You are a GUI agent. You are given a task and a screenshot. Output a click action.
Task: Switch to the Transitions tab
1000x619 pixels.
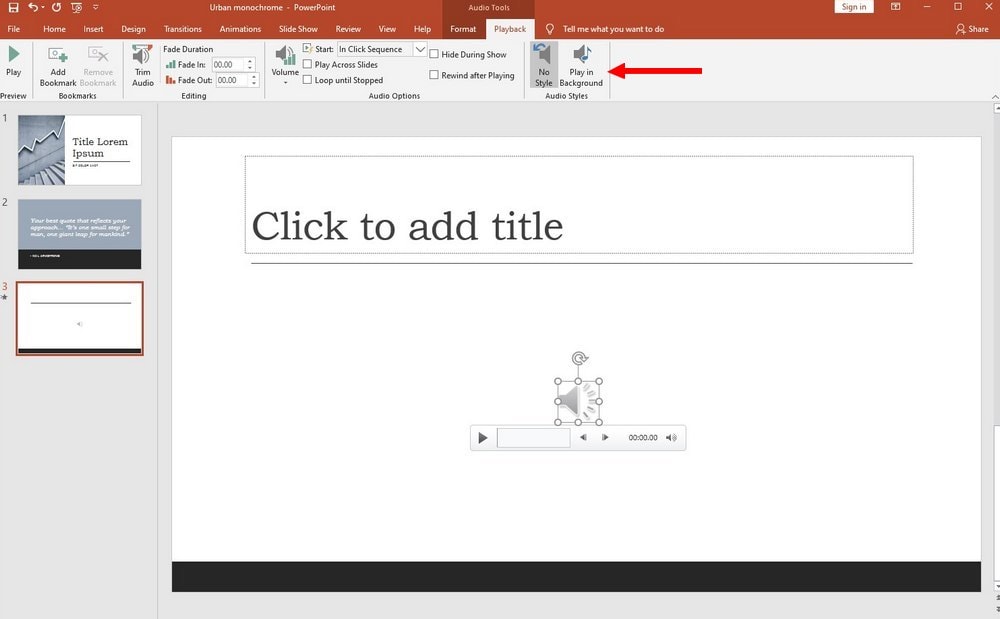tap(182, 29)
